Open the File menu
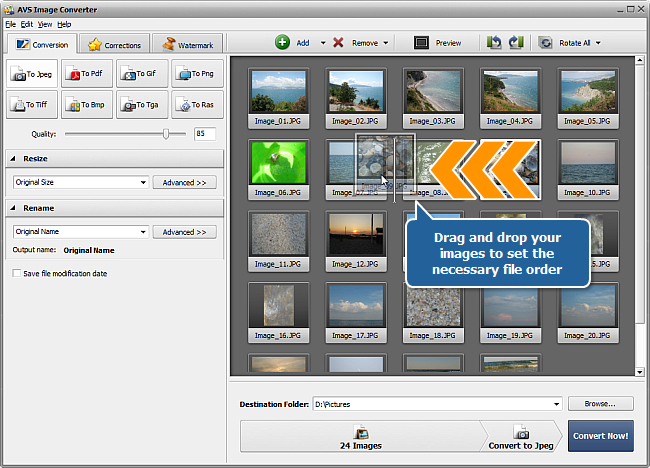Image resolution: width=650 pixels, height=468 pixels. coord(10,24)
